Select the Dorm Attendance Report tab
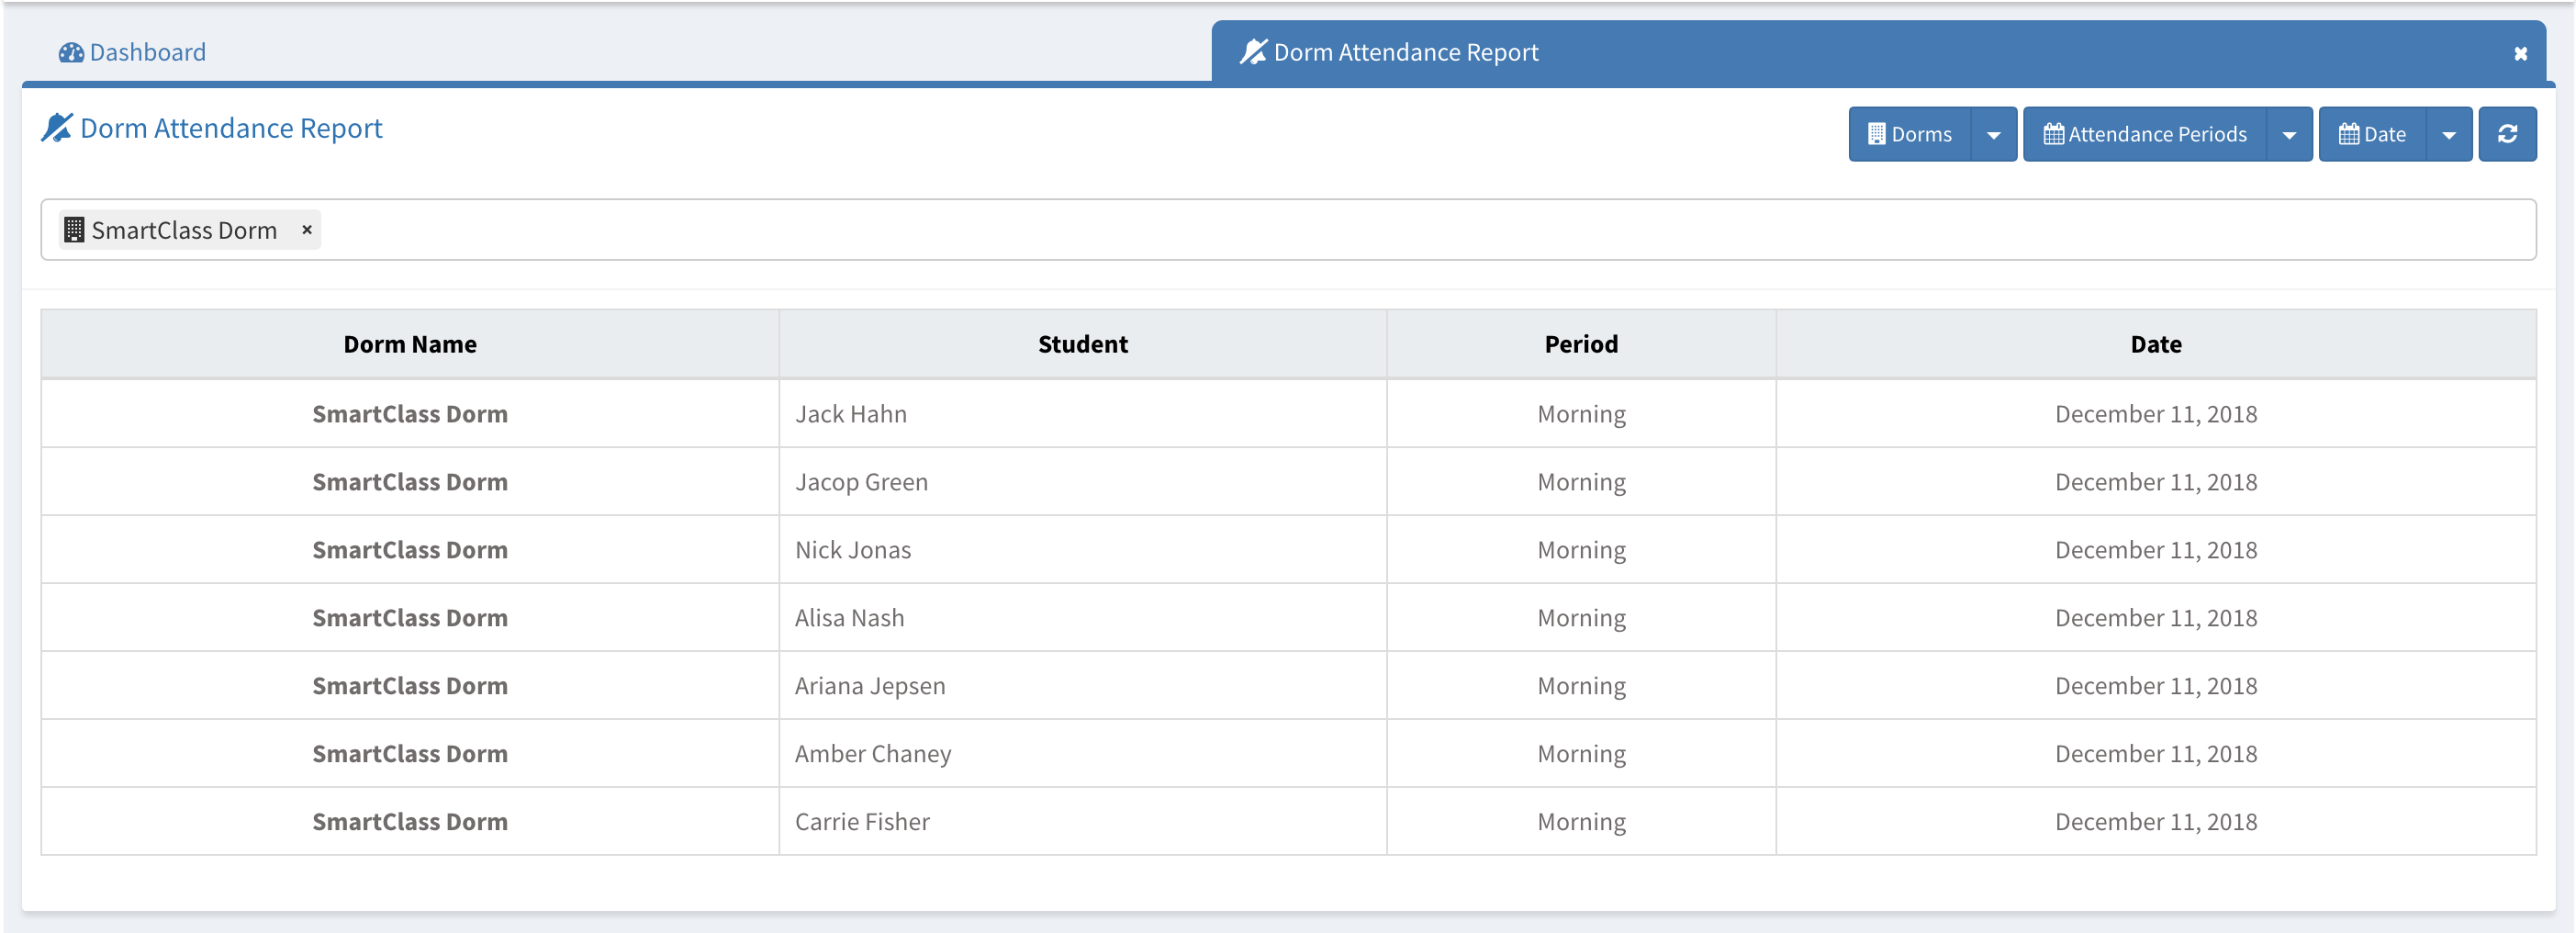Screen dimensions: 2576x933 point(1404,53)
